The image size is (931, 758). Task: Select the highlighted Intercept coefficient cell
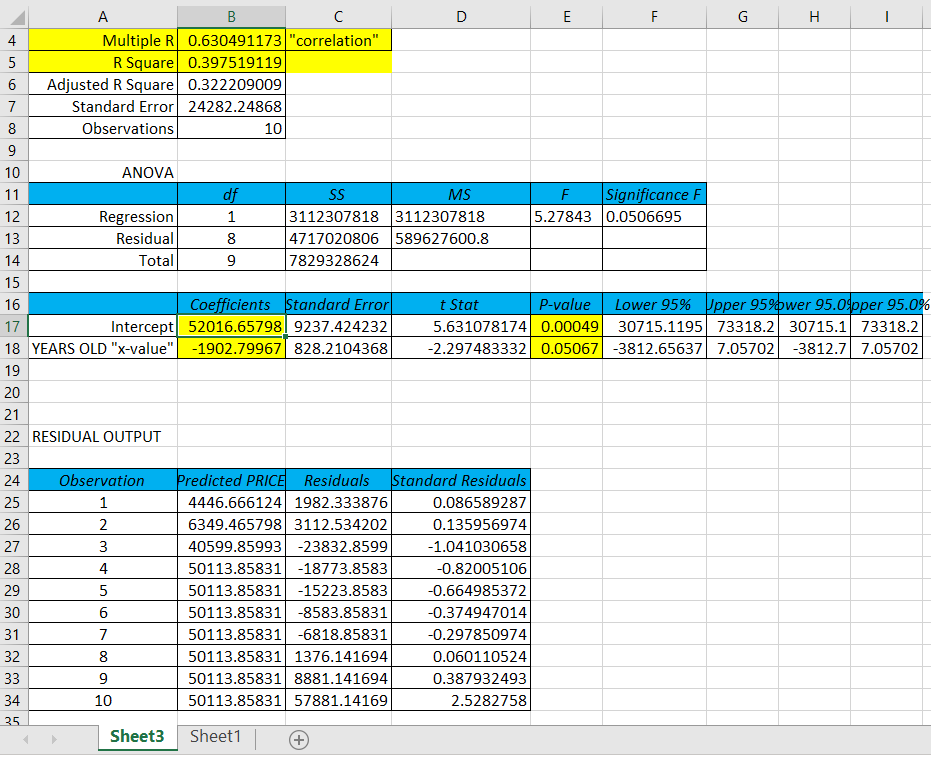click(231, 327)
